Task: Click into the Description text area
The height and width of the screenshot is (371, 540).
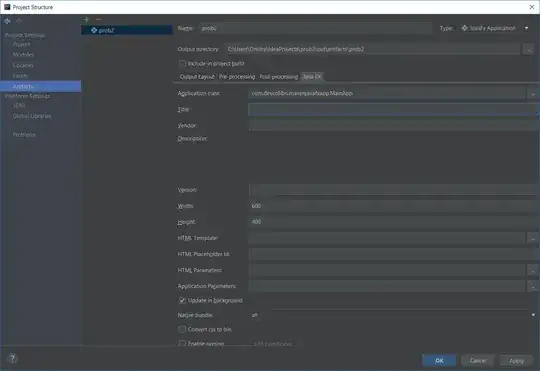Action: [x=393, y=157]
